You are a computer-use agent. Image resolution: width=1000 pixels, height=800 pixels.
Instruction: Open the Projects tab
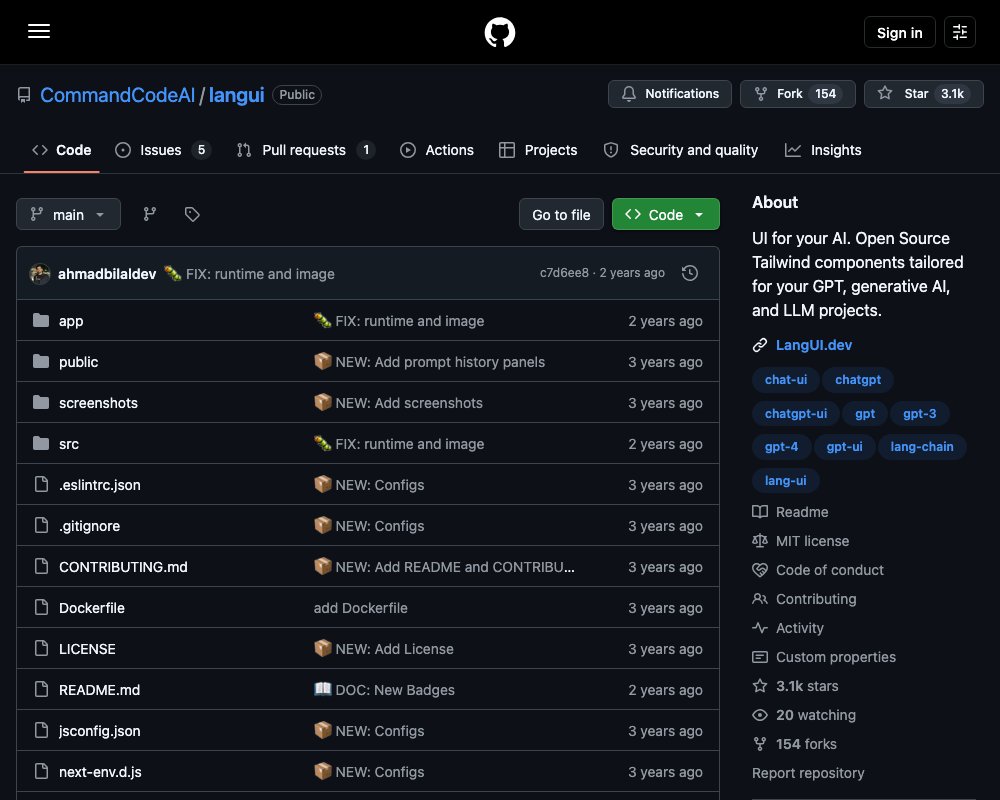point(538,150)
